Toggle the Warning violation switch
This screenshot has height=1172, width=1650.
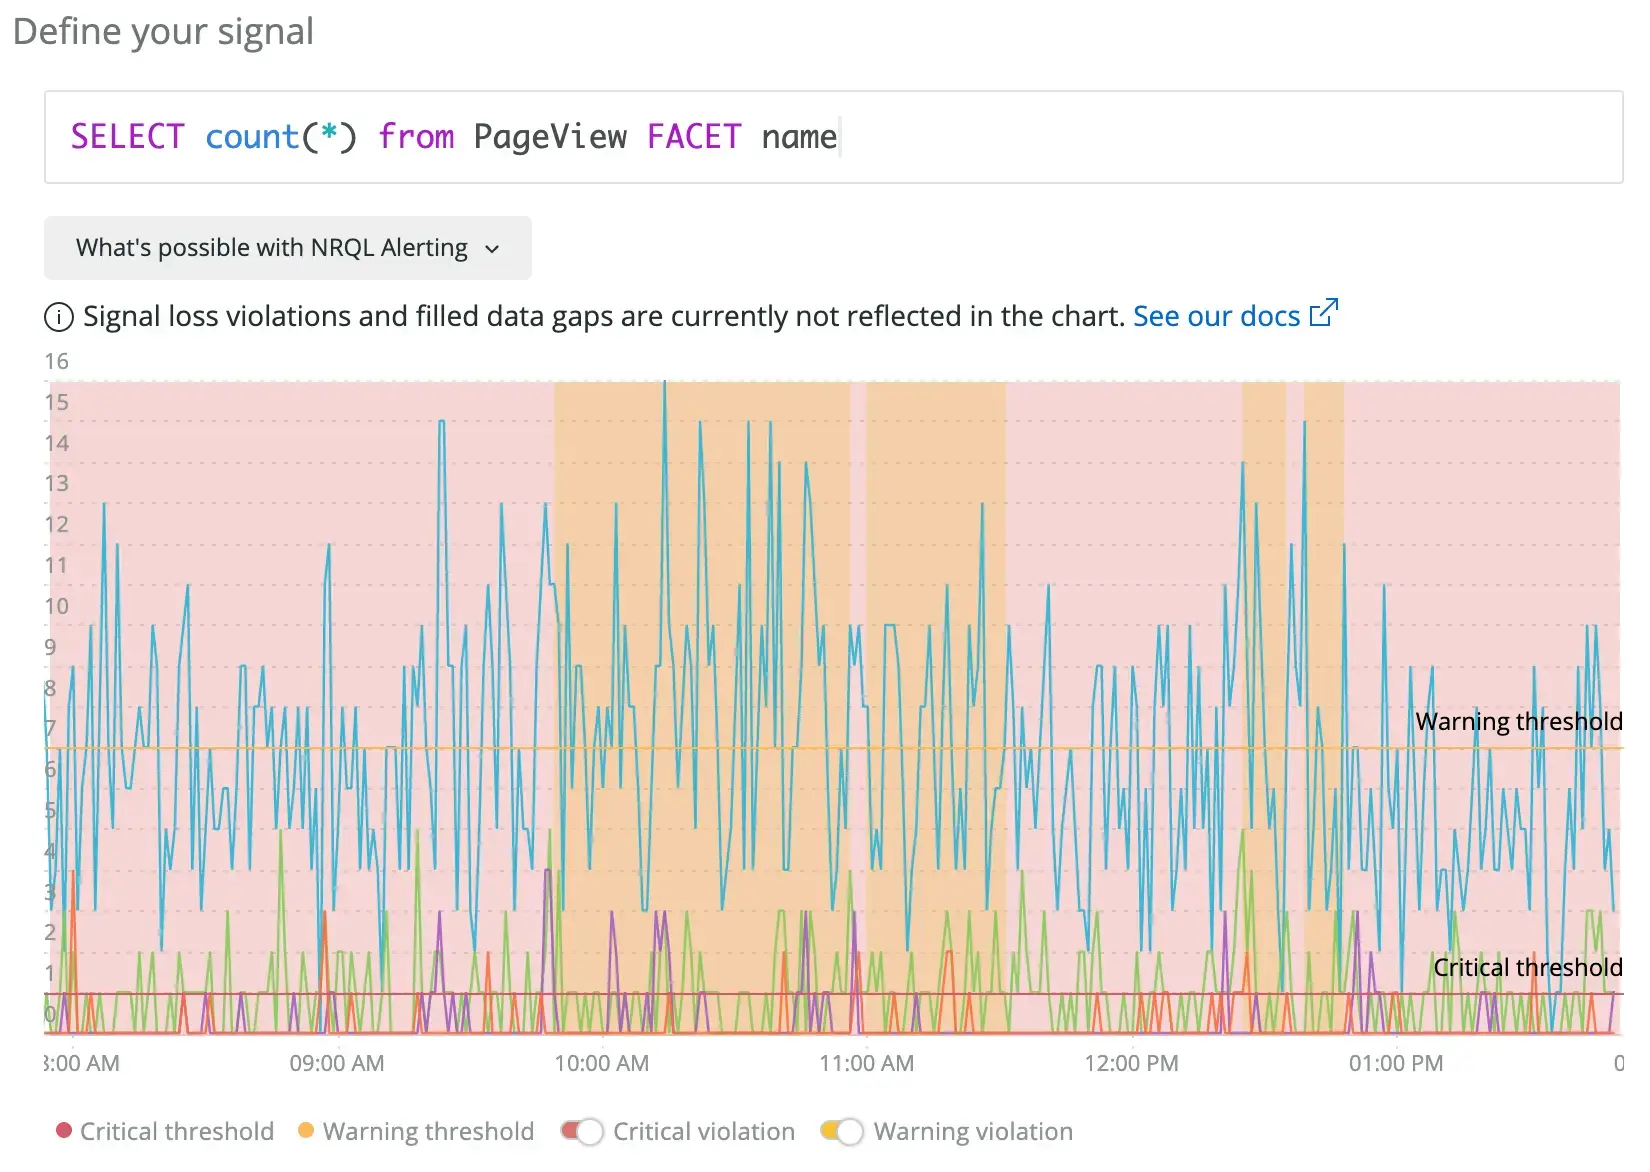click(x=842, y=1131)
